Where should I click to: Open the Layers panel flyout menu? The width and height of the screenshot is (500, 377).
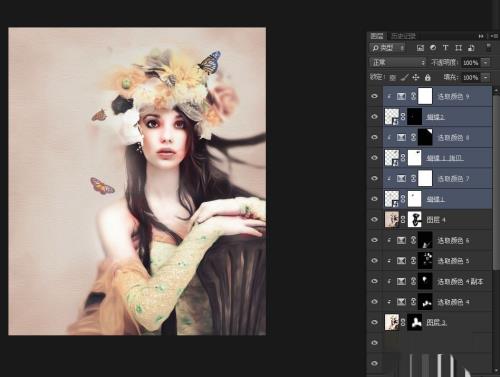(x=494, y=36)
